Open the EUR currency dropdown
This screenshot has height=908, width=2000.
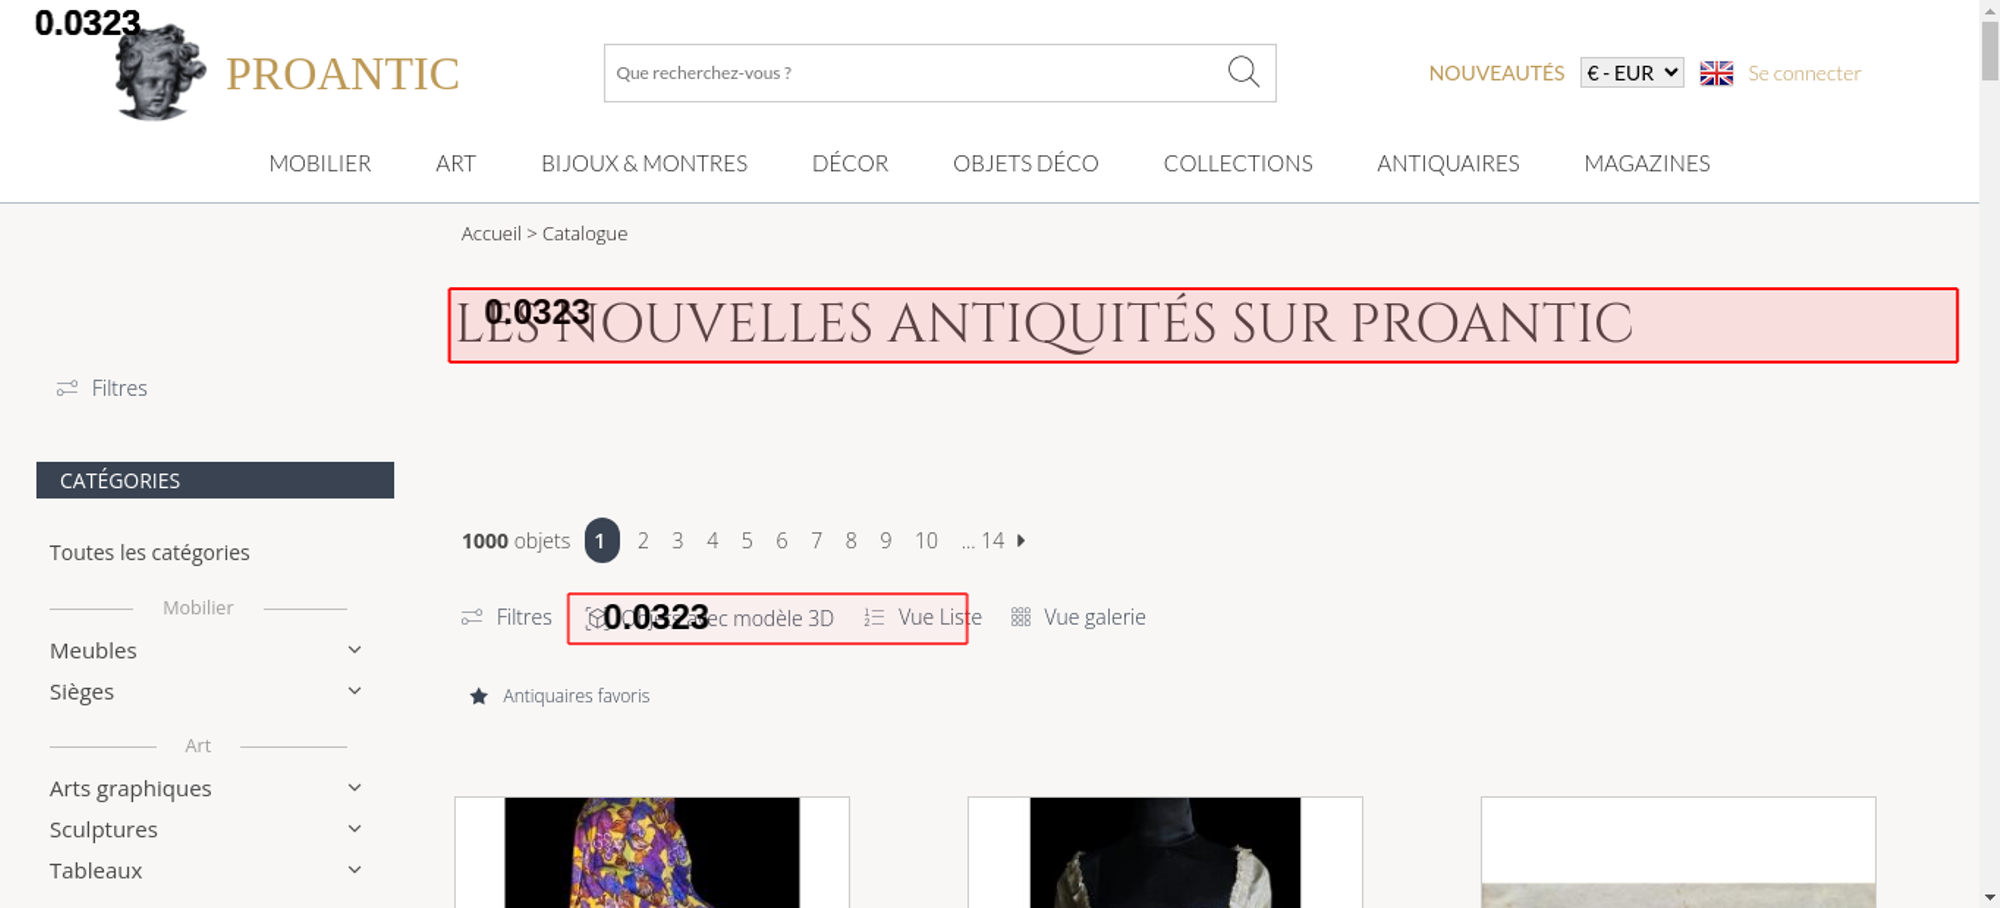pos(1631,73)
